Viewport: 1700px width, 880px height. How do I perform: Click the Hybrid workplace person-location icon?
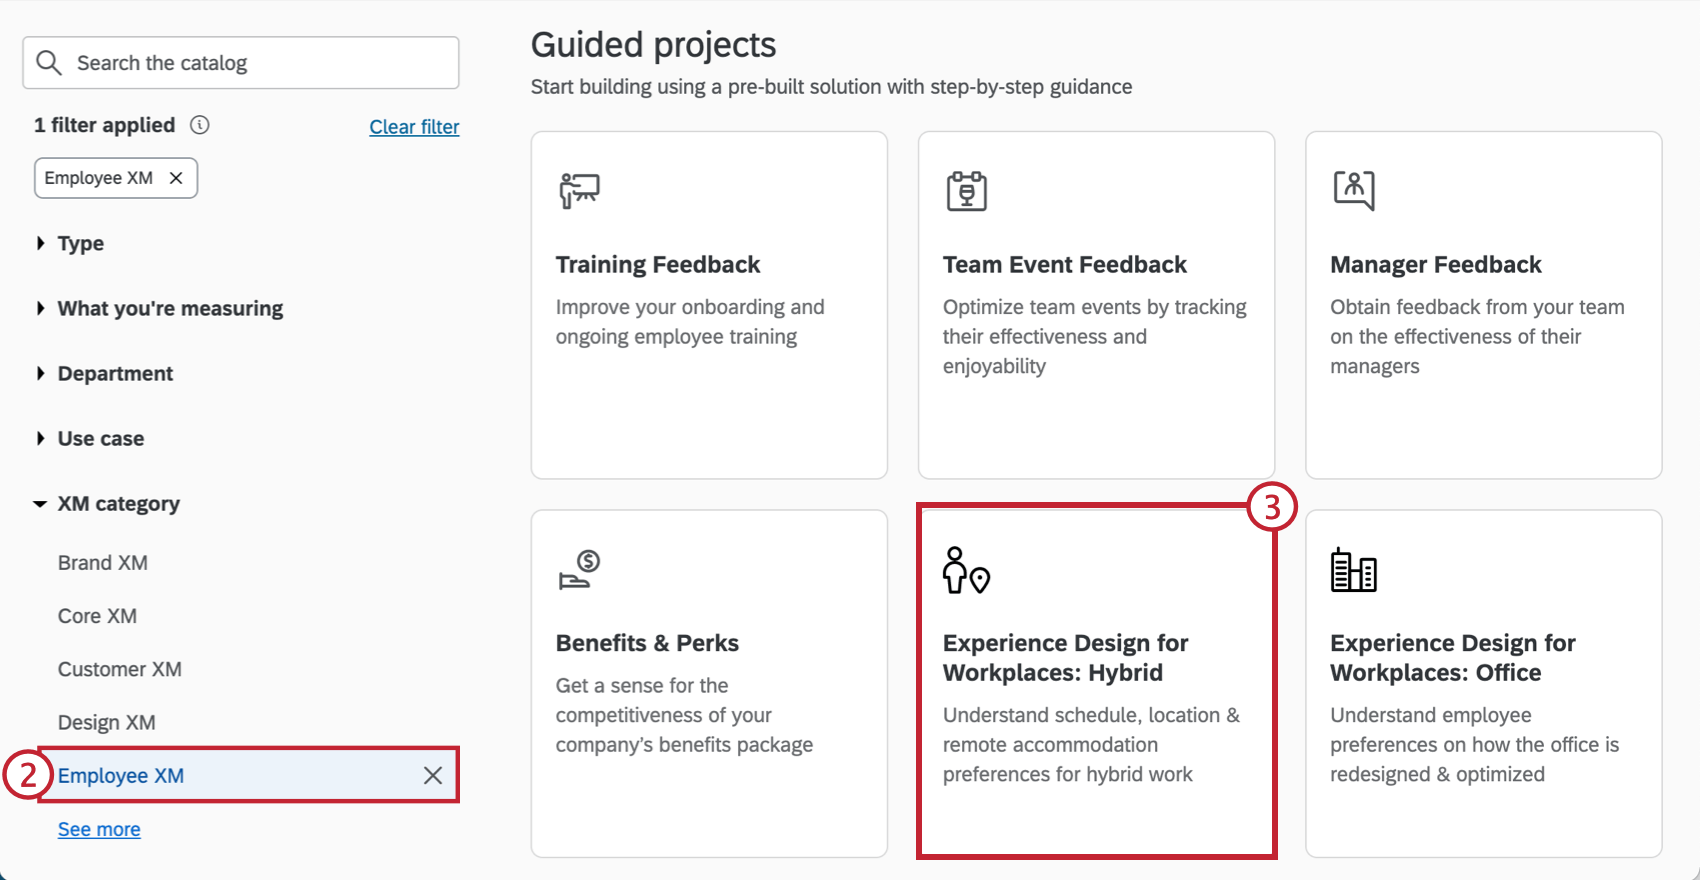[x=966, y=570]
